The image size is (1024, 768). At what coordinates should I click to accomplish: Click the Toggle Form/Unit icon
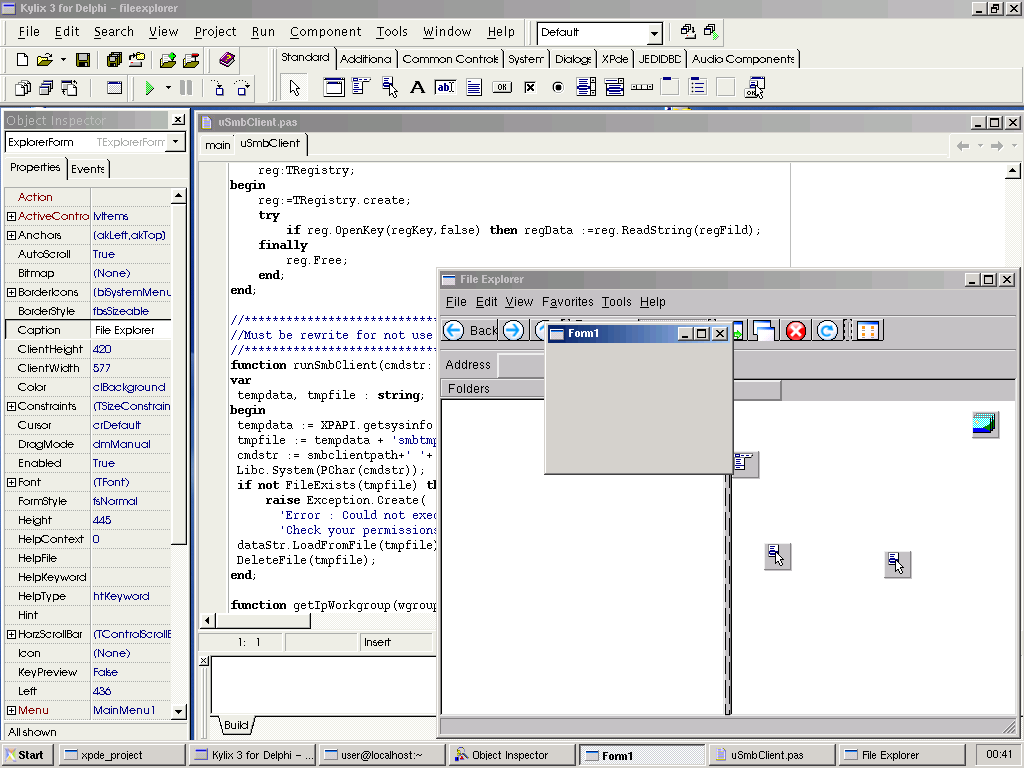[x=69, y=88]
